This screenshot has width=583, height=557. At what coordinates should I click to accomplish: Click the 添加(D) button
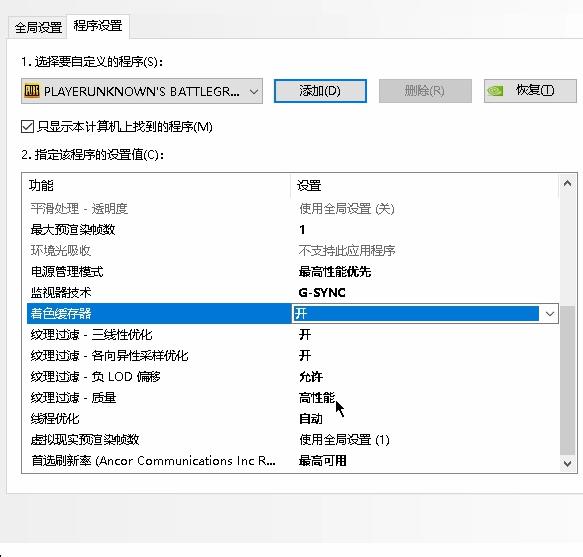320,91
